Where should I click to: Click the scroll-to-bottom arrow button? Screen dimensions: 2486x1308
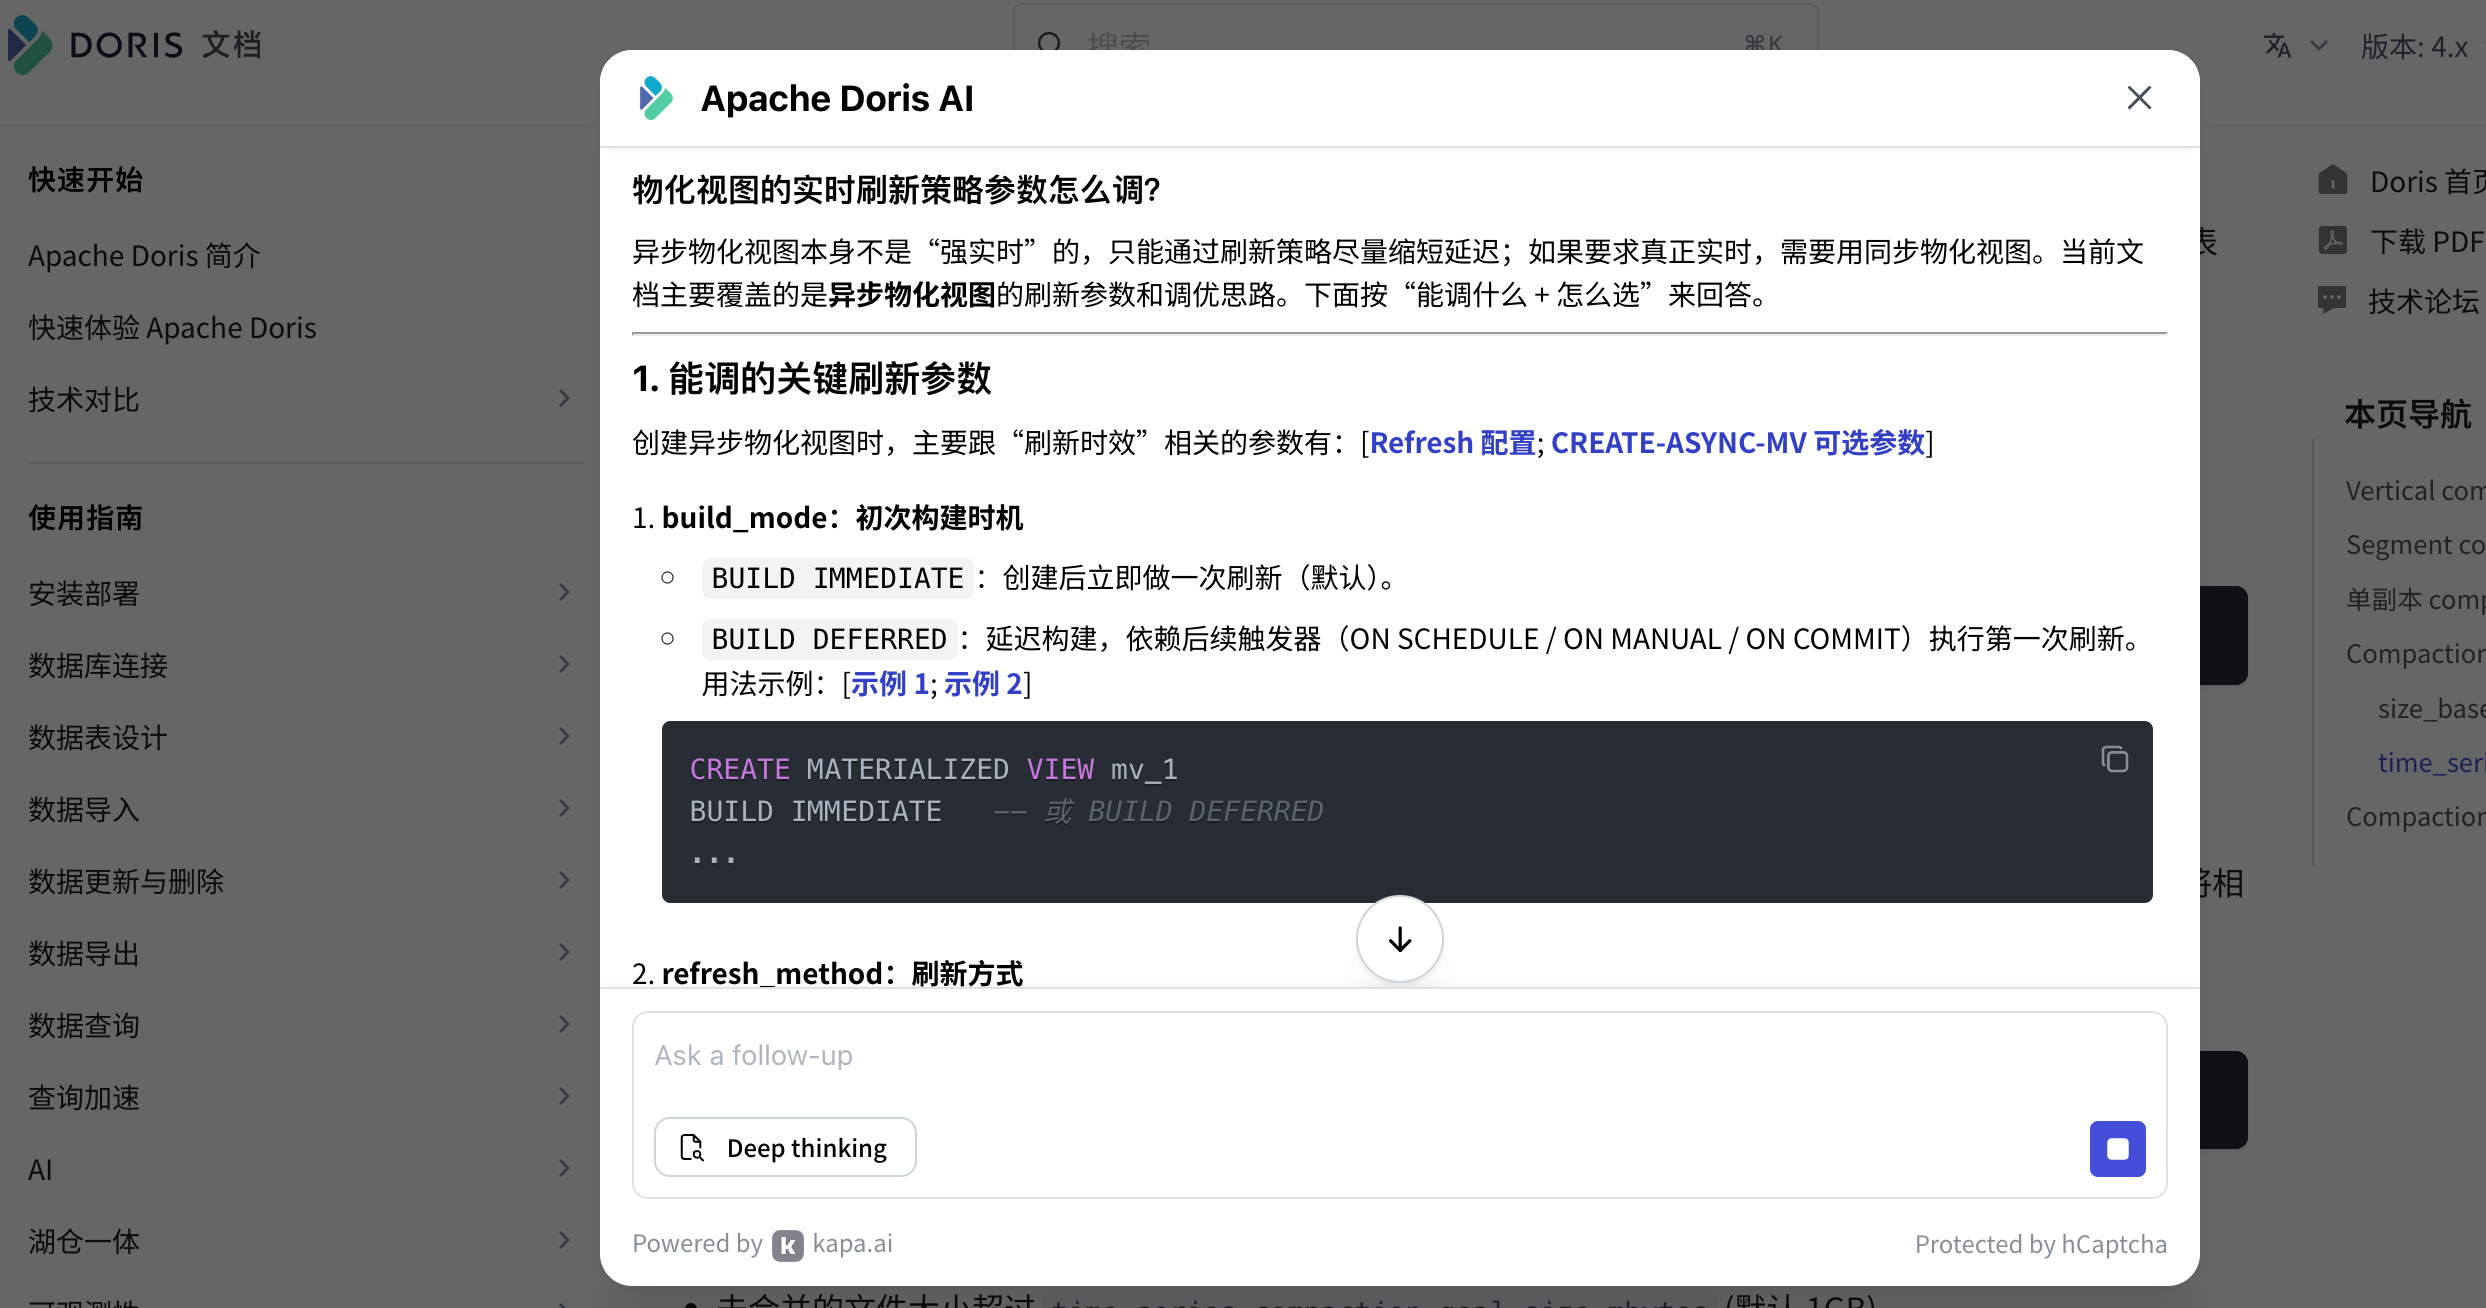coord(1399,939)
